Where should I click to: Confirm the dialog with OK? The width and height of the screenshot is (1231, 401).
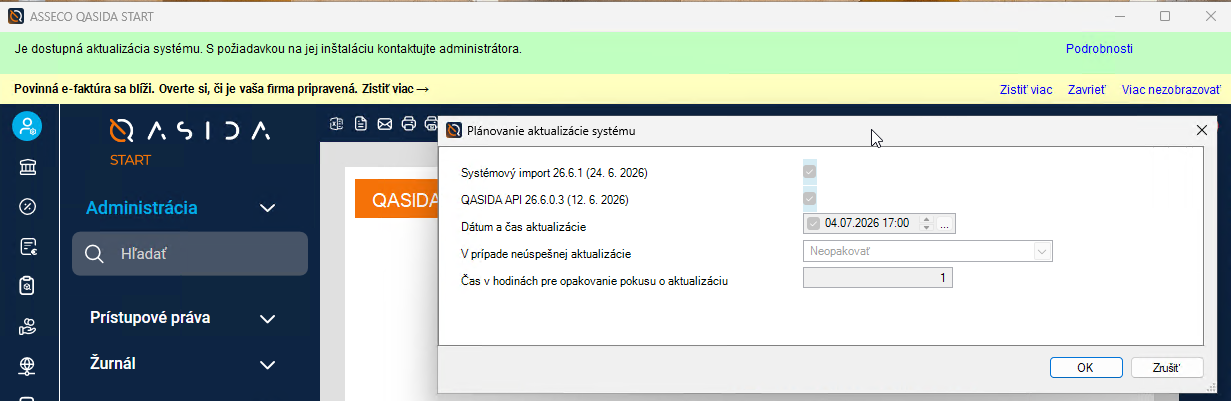coord(1086,367)
